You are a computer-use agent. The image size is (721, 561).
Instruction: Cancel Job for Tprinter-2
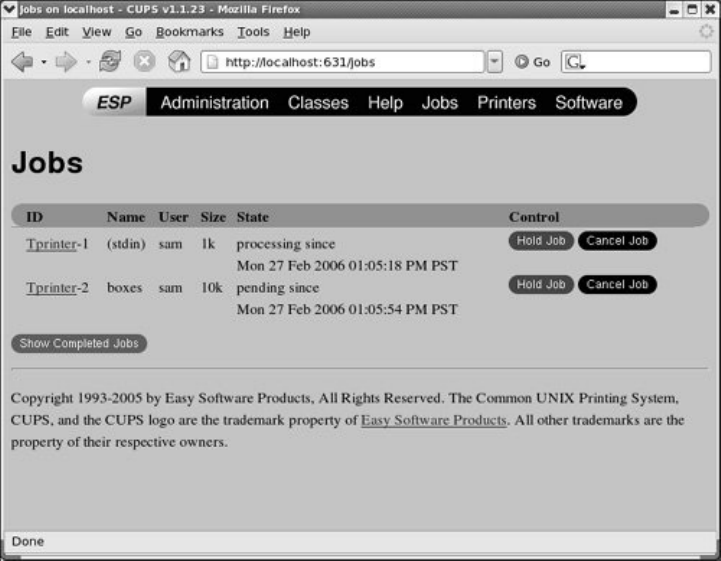(x=617, y=284)
